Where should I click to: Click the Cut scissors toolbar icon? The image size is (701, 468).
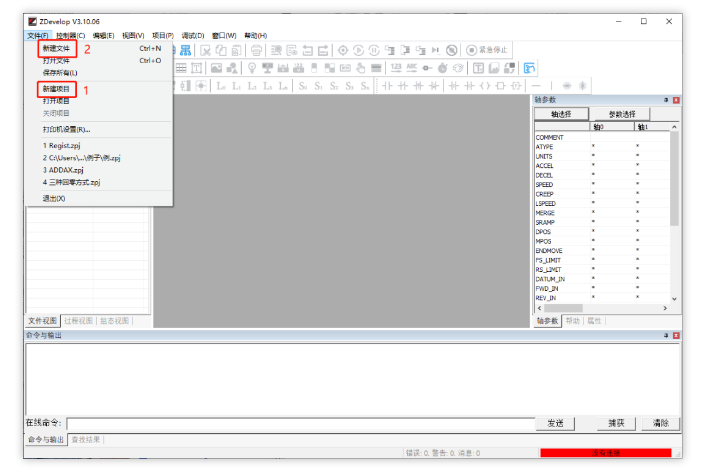205,50
